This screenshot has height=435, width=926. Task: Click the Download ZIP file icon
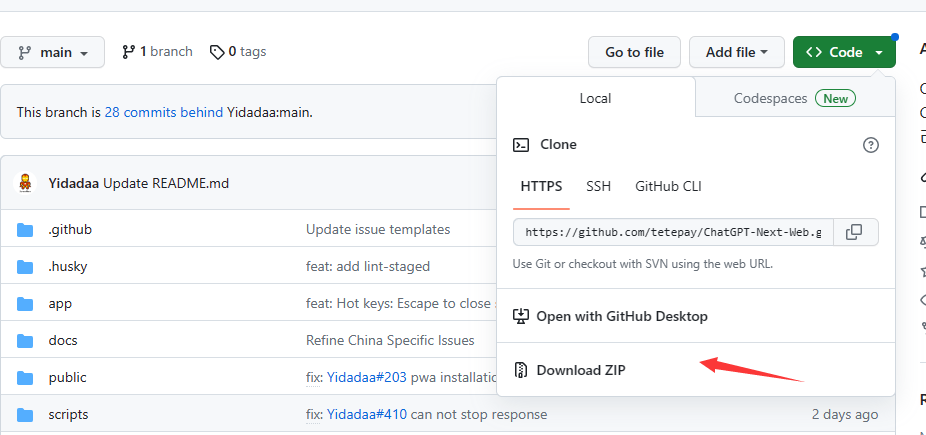click(x=520, y=370)
